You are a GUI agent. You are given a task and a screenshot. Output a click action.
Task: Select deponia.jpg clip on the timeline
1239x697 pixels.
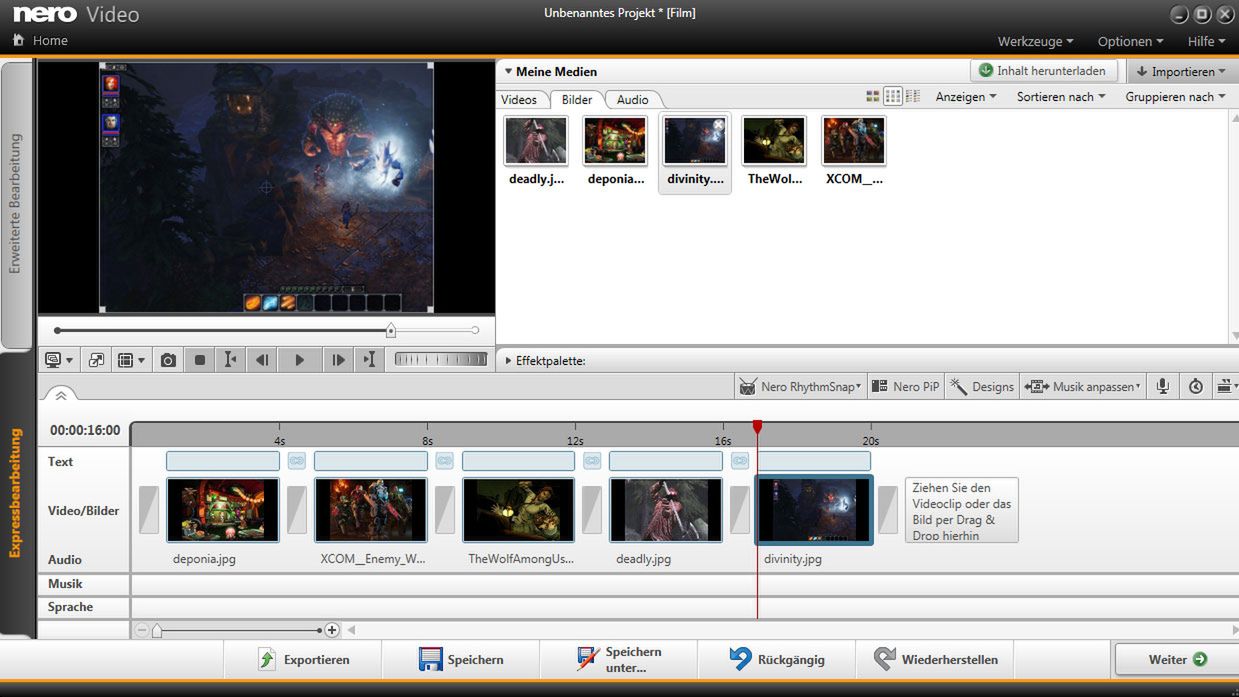click(x=223, y=510)
